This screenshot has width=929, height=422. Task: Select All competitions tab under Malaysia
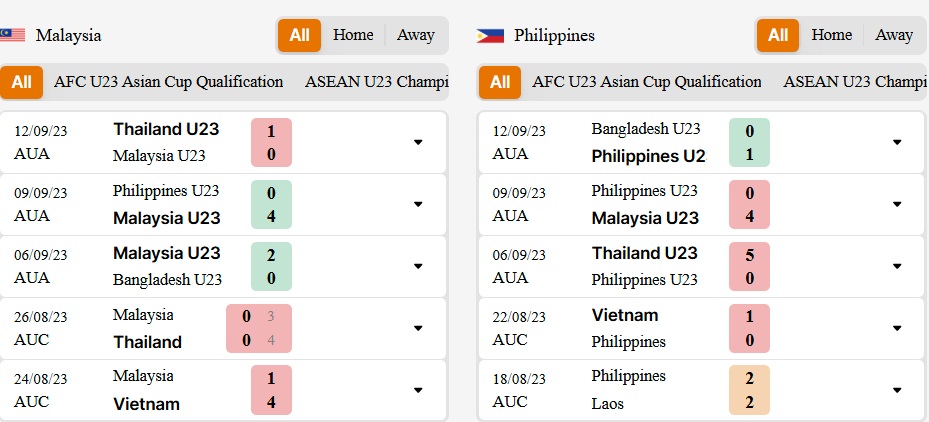point(21,82)
